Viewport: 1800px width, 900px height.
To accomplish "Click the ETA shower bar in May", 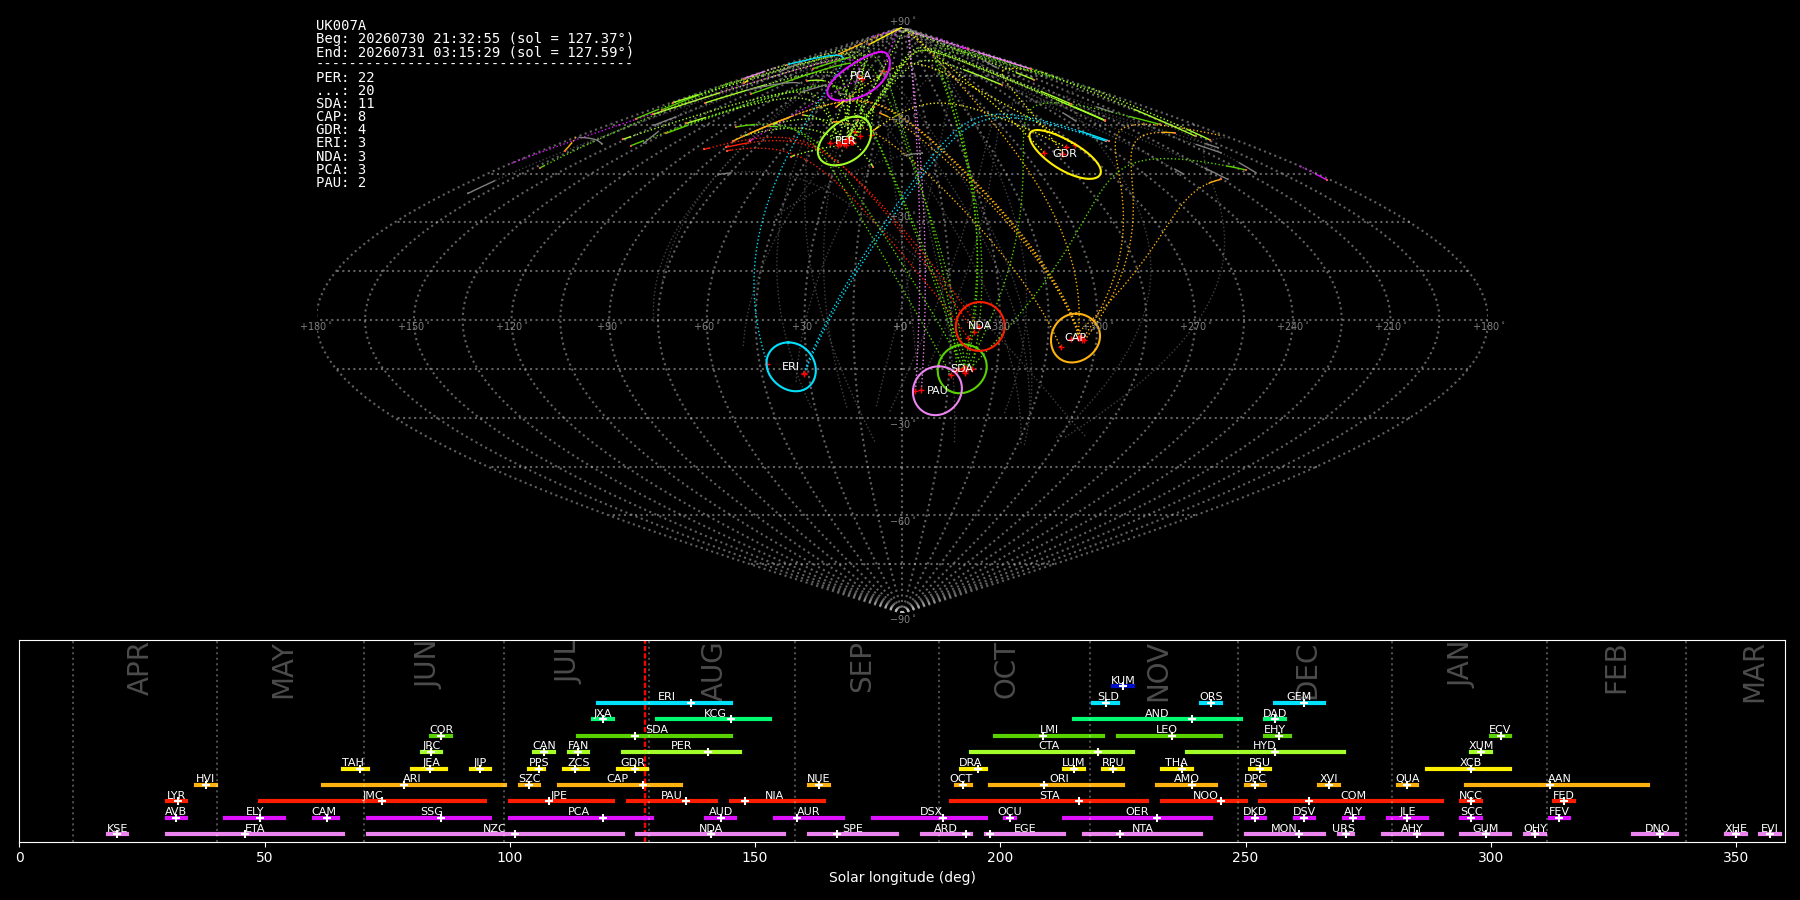I will [x=255, y=834].
